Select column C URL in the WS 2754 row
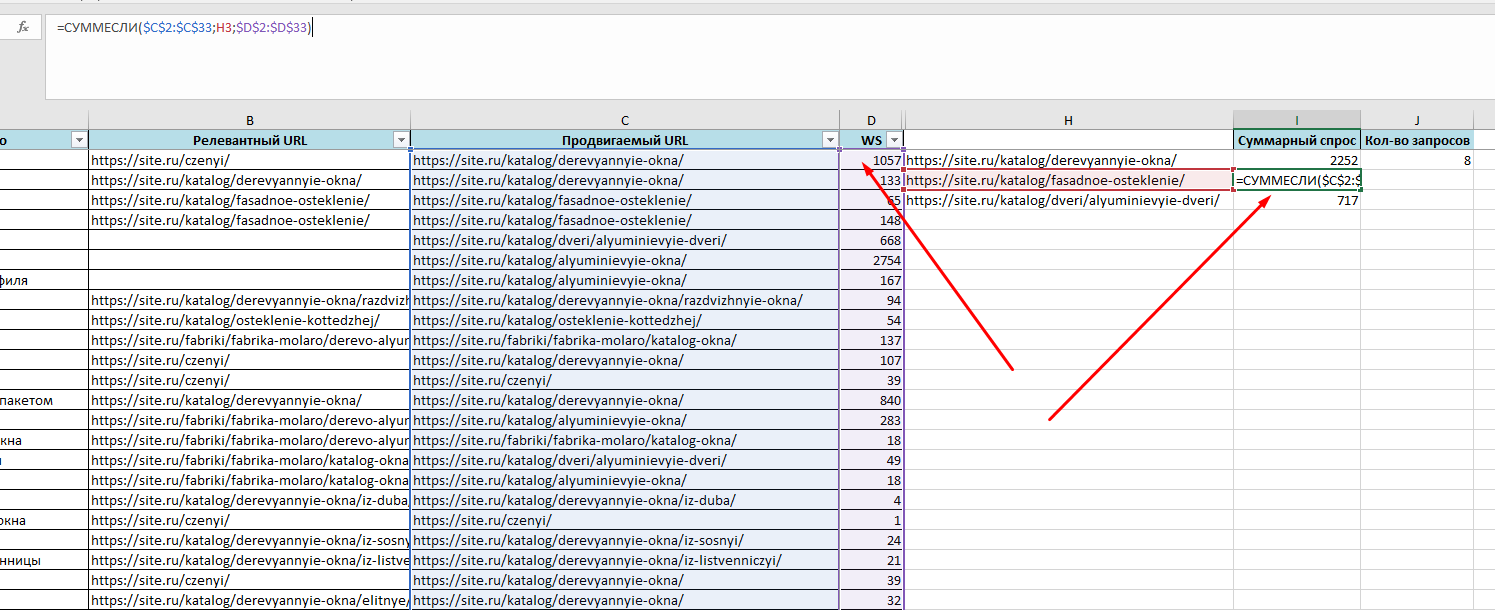The width and height of the screenshot is (1495, 610). pyautogui.click(x=624, y=260)
